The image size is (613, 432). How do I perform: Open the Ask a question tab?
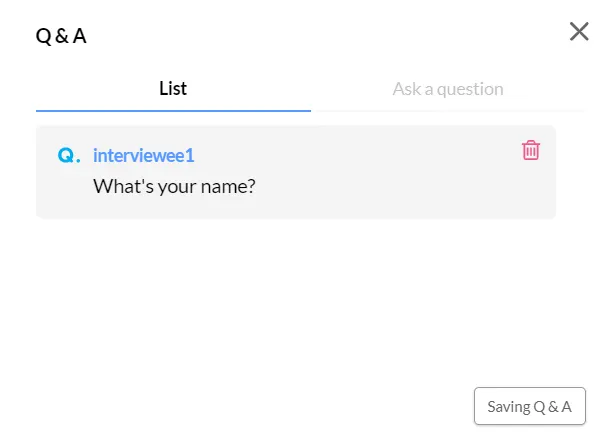coord(447,89)
